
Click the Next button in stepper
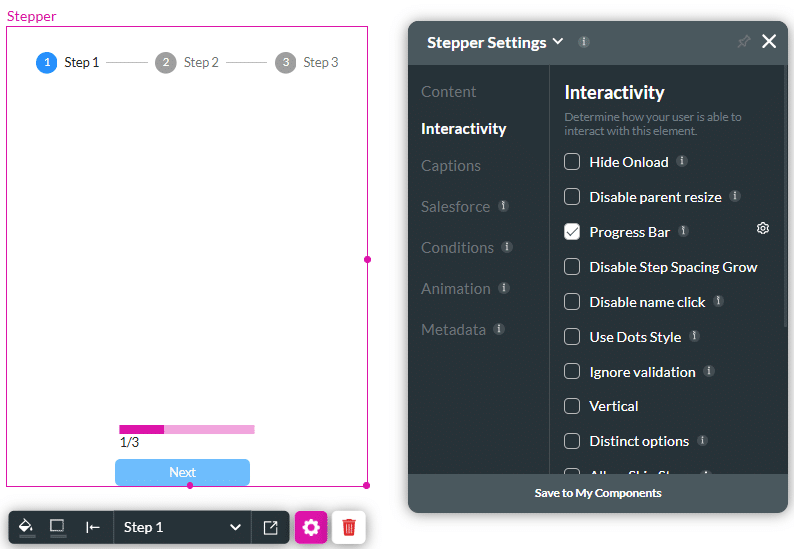click(x=182, y=472)
